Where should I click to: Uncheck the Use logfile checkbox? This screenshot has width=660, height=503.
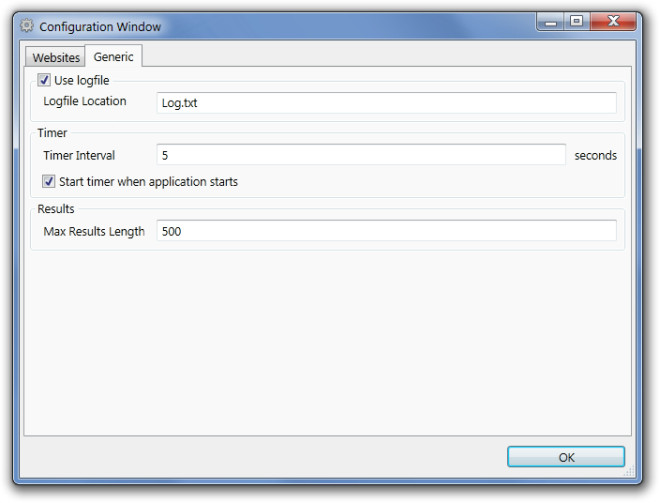click(44, 80)
